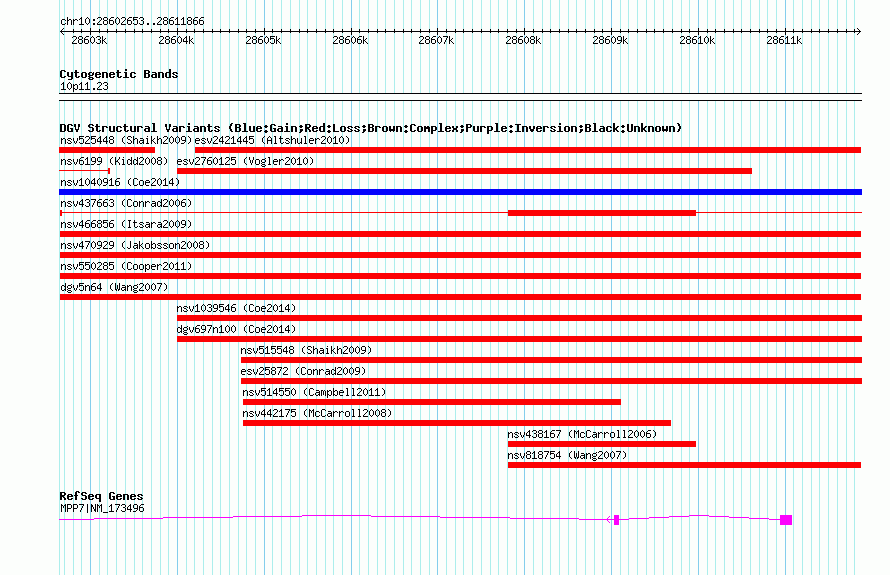Select the nsv515548 (Shaikh2009) label
Image resolution: width=890 pixels, height=575 pixels.
click(306, 350)
